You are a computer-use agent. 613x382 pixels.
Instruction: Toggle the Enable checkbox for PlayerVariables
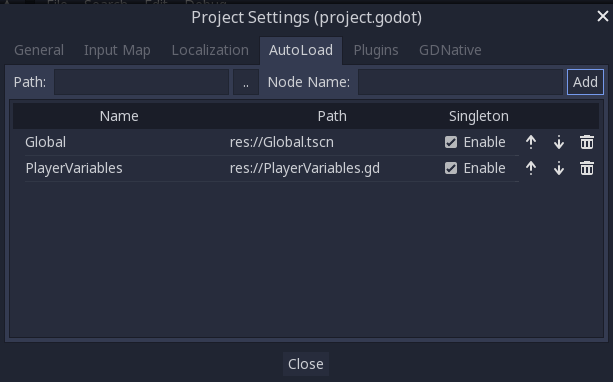(451, 168)
